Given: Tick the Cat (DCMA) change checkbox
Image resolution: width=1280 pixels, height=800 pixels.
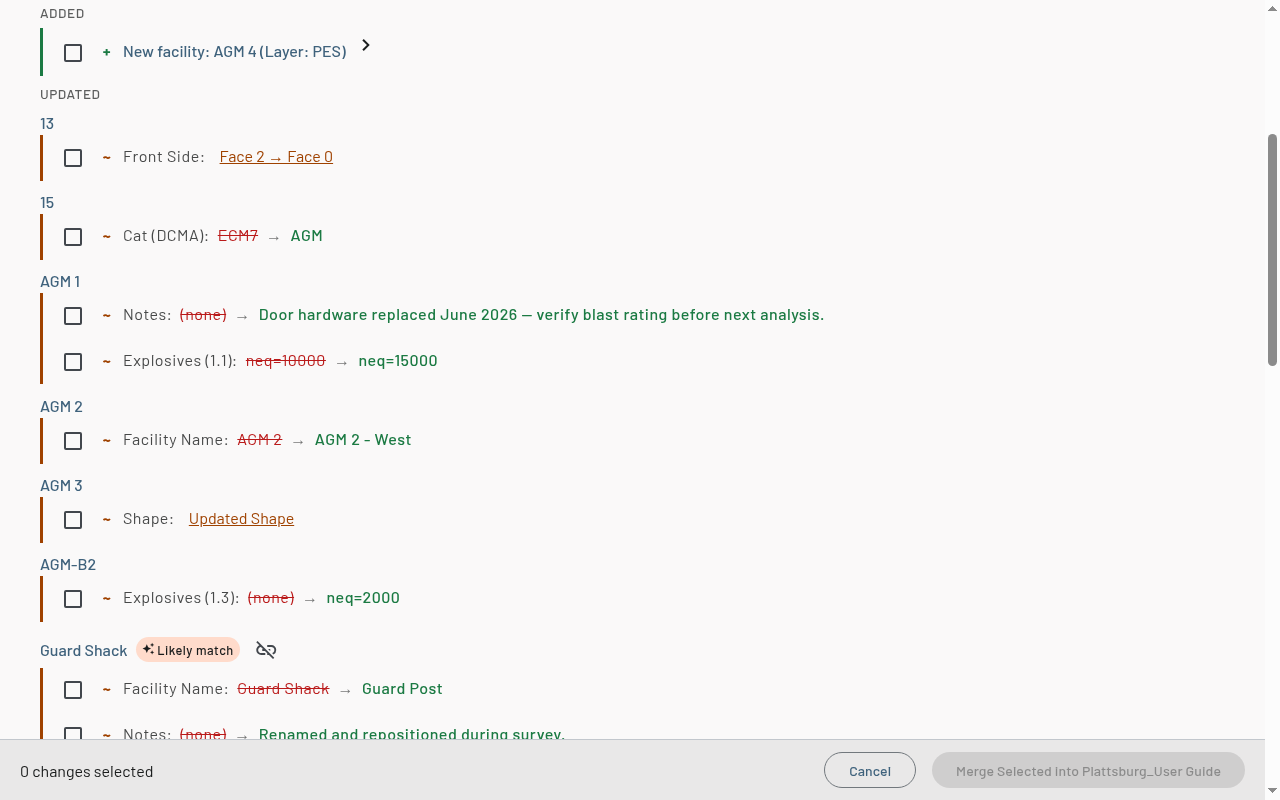Looking at the screenshot, I should 73,237.
